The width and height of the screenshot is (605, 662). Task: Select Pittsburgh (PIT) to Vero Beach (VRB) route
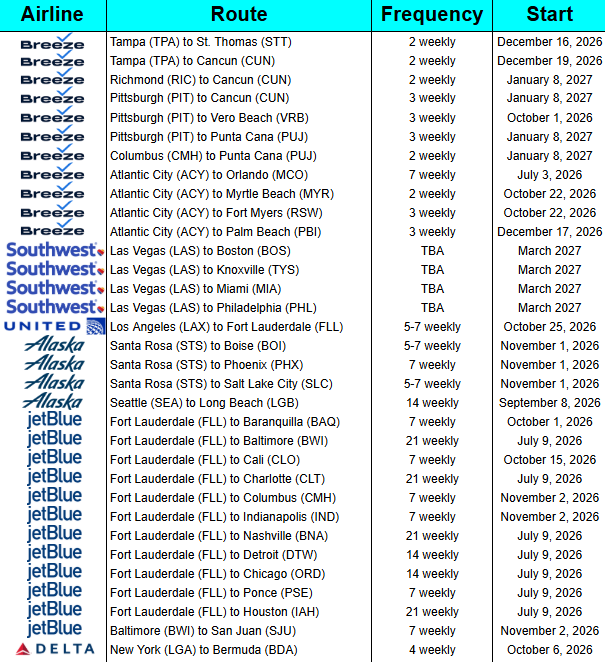[209, 118]
